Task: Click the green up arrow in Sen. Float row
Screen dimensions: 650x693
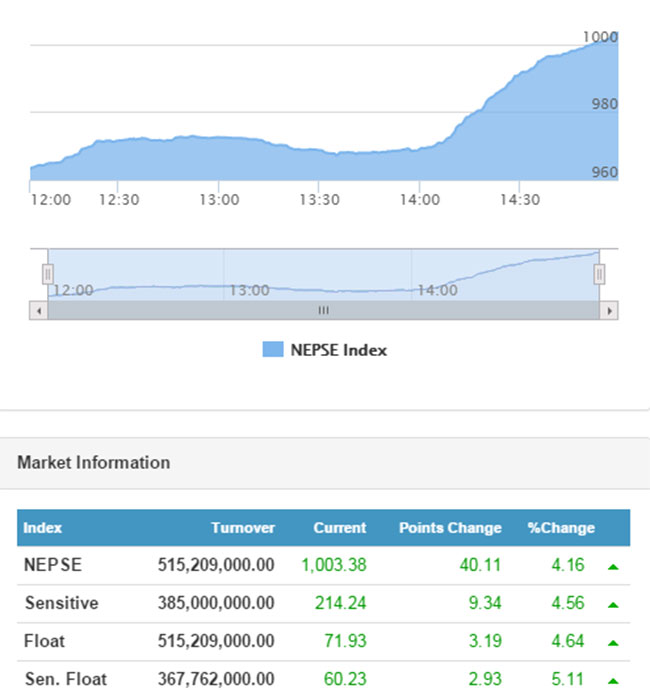Action: tap(613, 681)
